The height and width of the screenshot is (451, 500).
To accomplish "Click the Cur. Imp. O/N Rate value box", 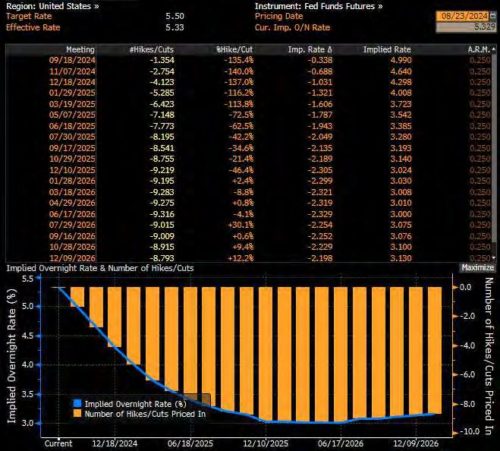I will click(466, 27).
